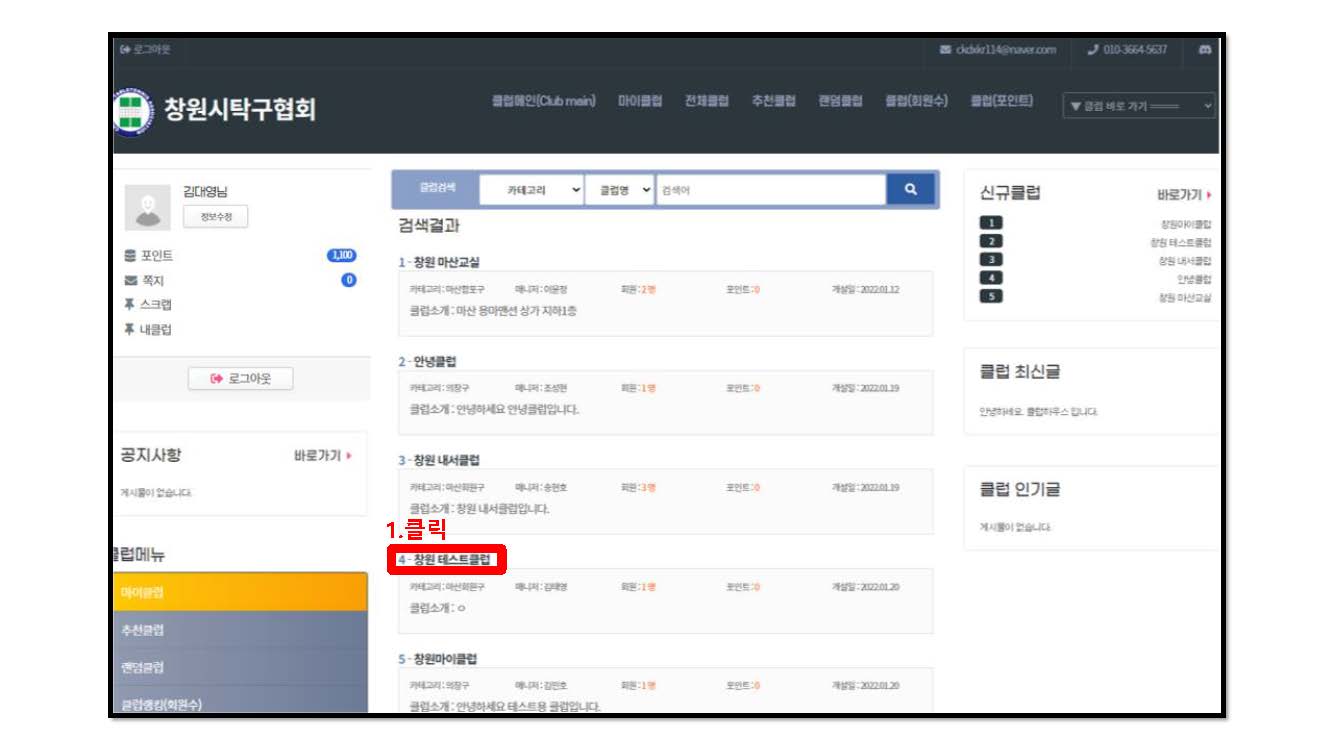
Task: Click the 로그아웃 button under profile panel
Action: 241,378
